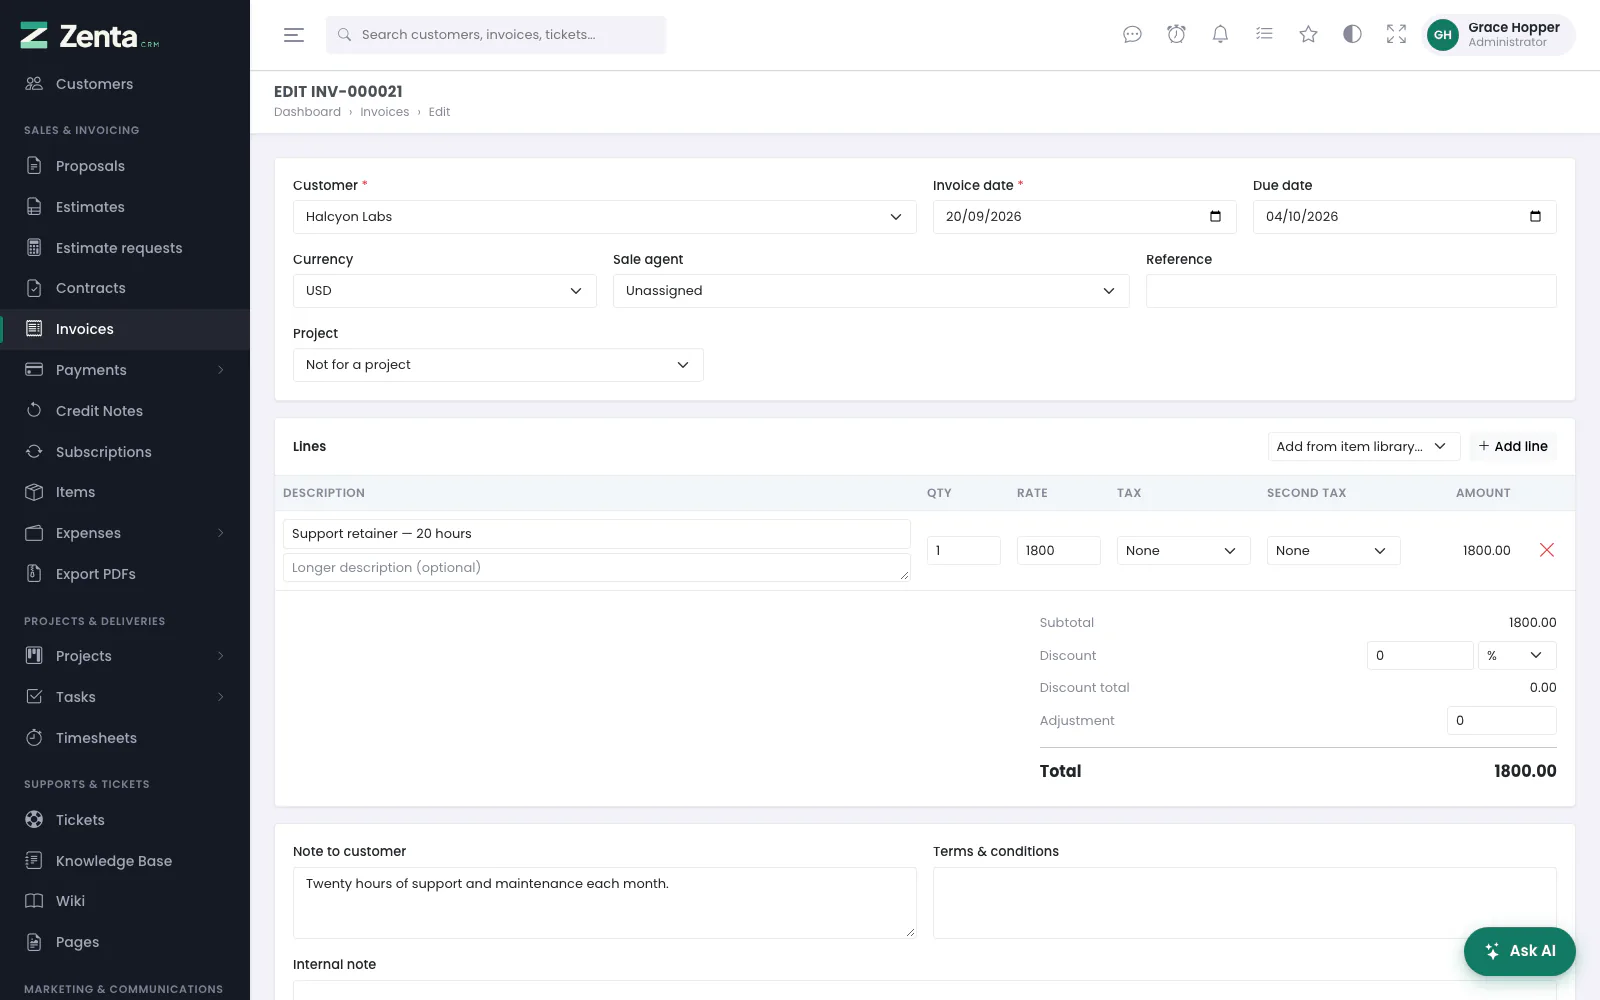Follow the Invoices breadcrumb link
1600x1000 pixels.
384,112
